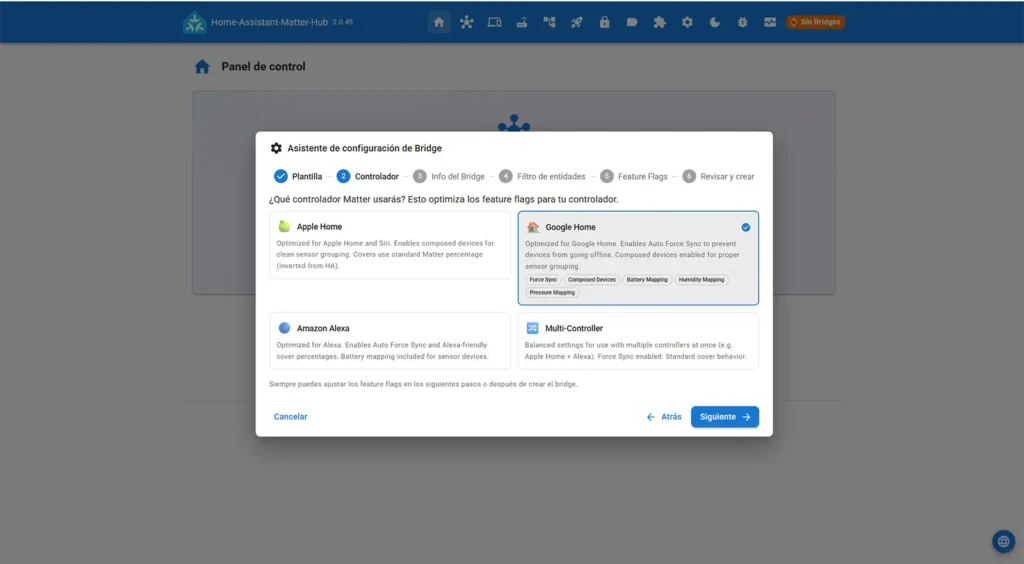Click the router network icon in navbar
Viewport: 1024px width, 564px height.
(522, 22)
